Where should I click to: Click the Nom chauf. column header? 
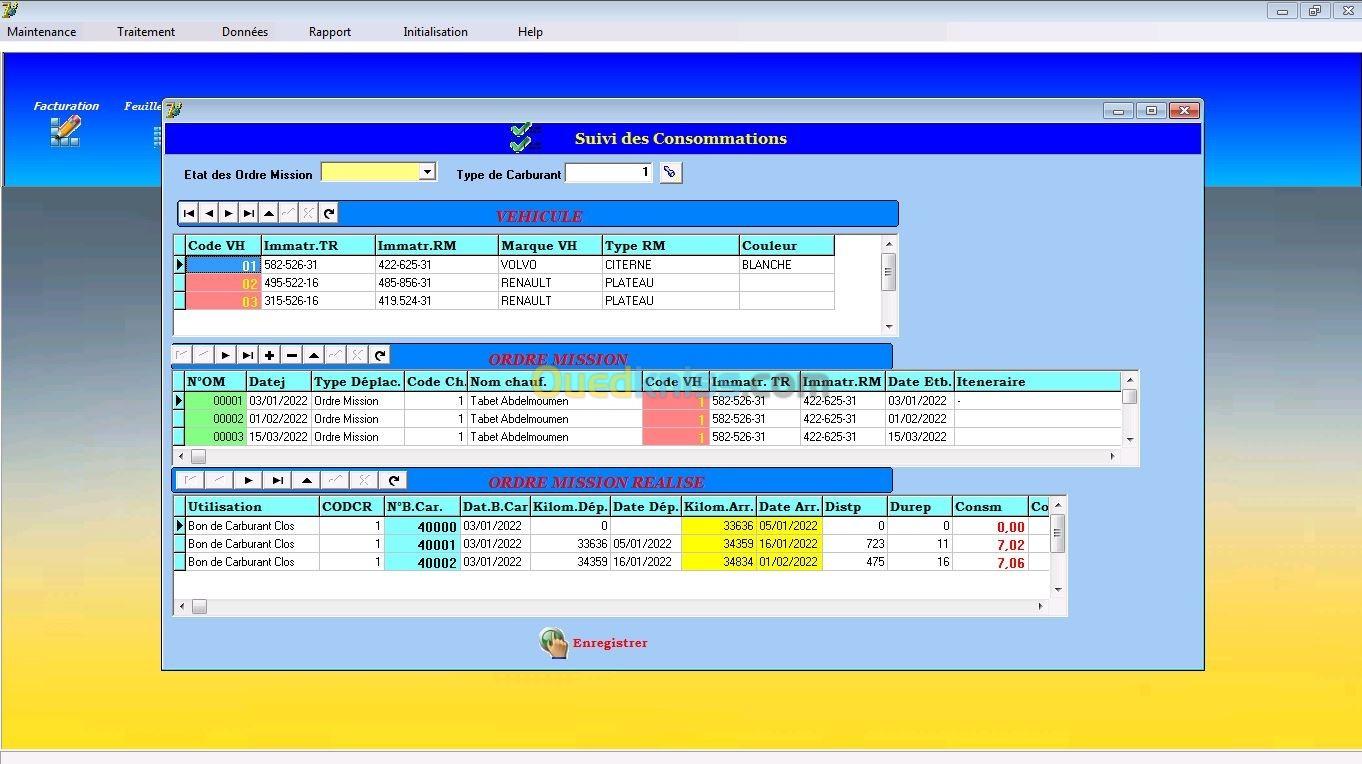coord(554,381)
